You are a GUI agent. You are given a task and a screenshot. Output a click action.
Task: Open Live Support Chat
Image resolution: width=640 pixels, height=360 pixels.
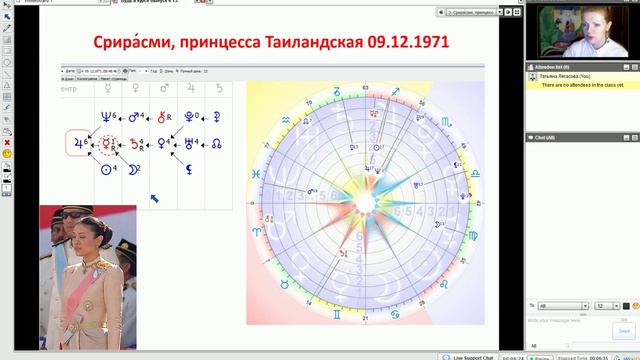tap(468, 358)
